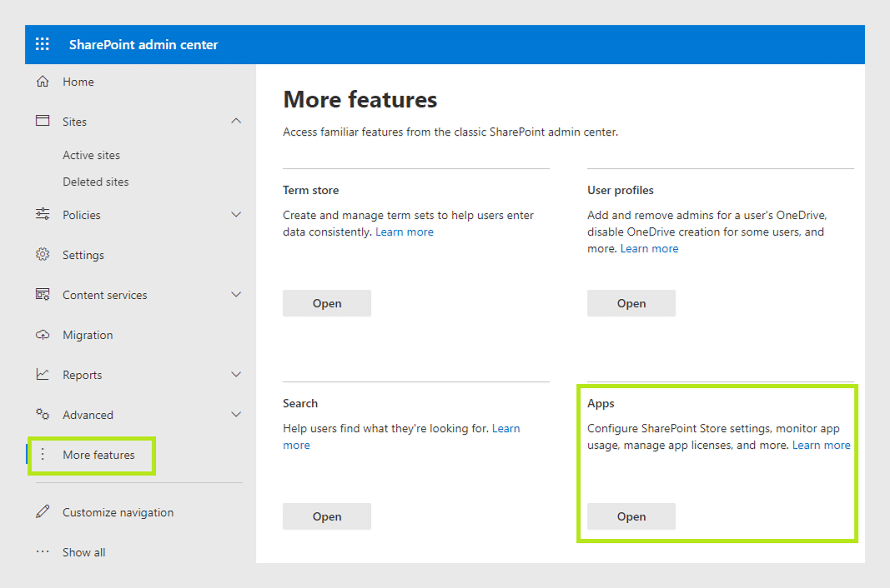
Task: Click the Home house icon
Action: point(43,82)
